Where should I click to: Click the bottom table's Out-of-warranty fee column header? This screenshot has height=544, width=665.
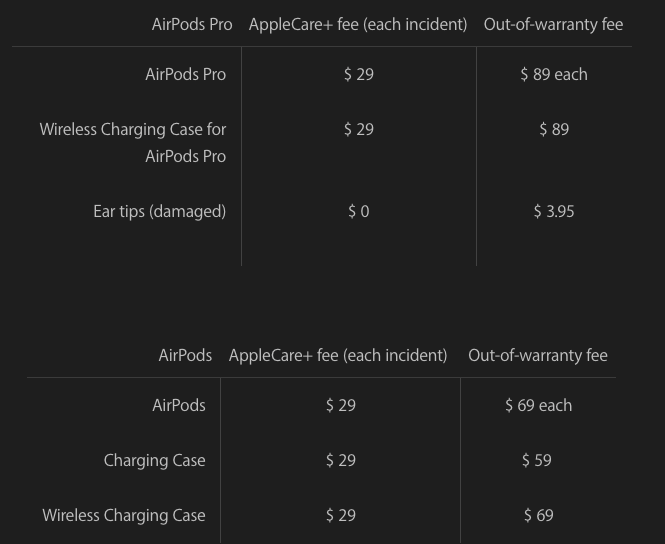click(537, 355)
